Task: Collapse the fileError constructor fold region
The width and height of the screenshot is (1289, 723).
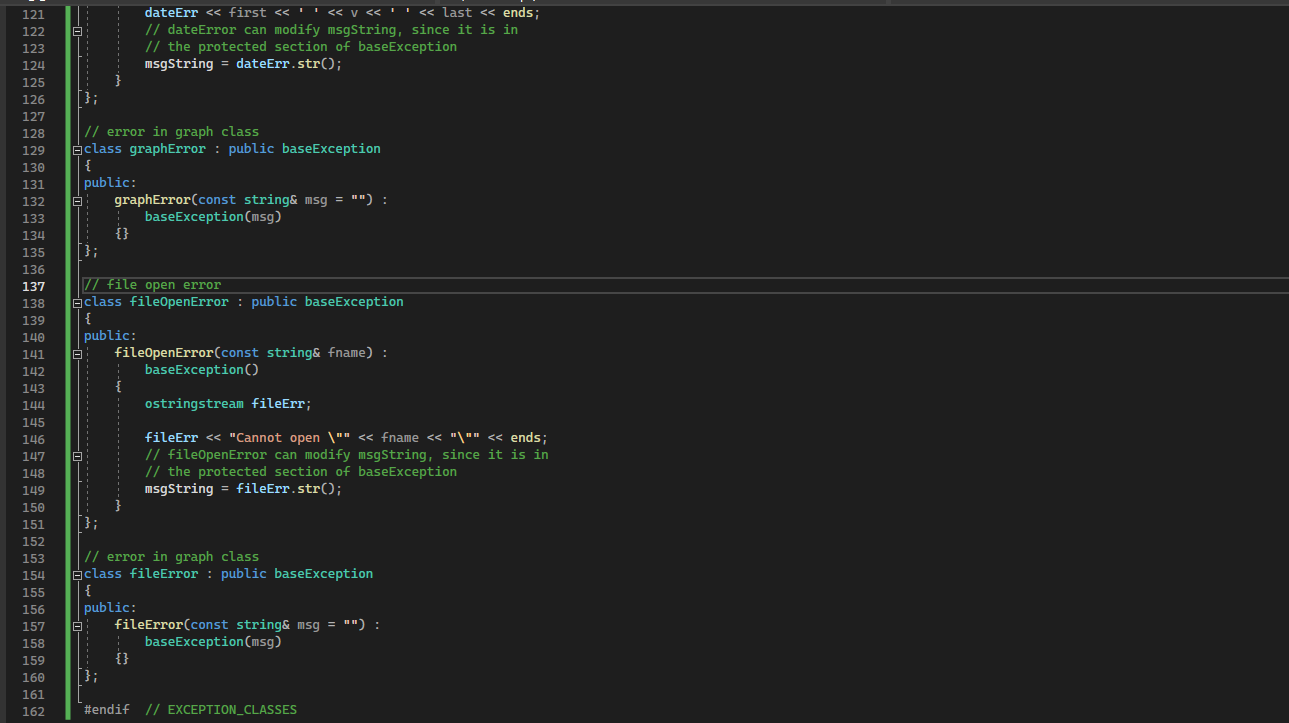Action: coord(76,624)
